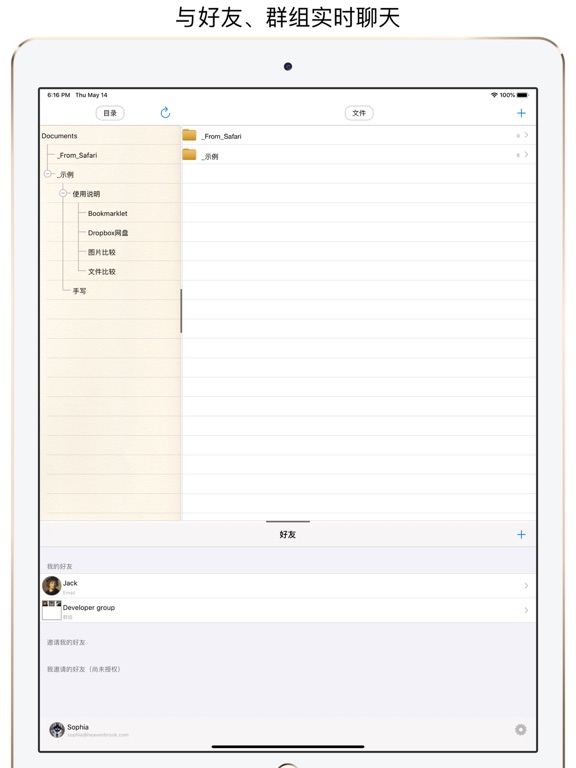Collapse the 使用说明 tree node
Viewport: 576px width, 768px height.
click(x=63, y=193)
